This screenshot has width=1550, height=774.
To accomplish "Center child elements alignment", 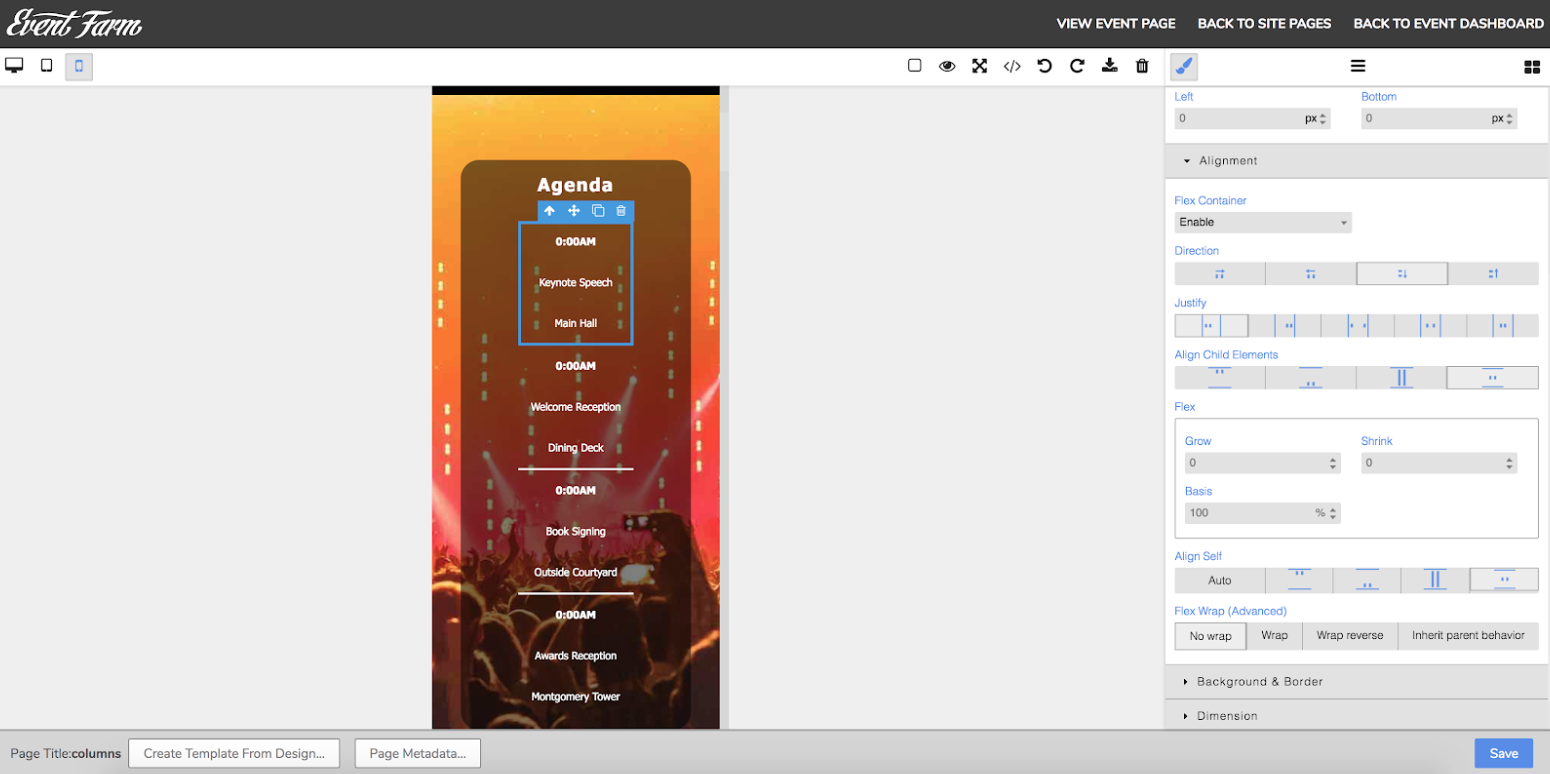I will 1493,378.
